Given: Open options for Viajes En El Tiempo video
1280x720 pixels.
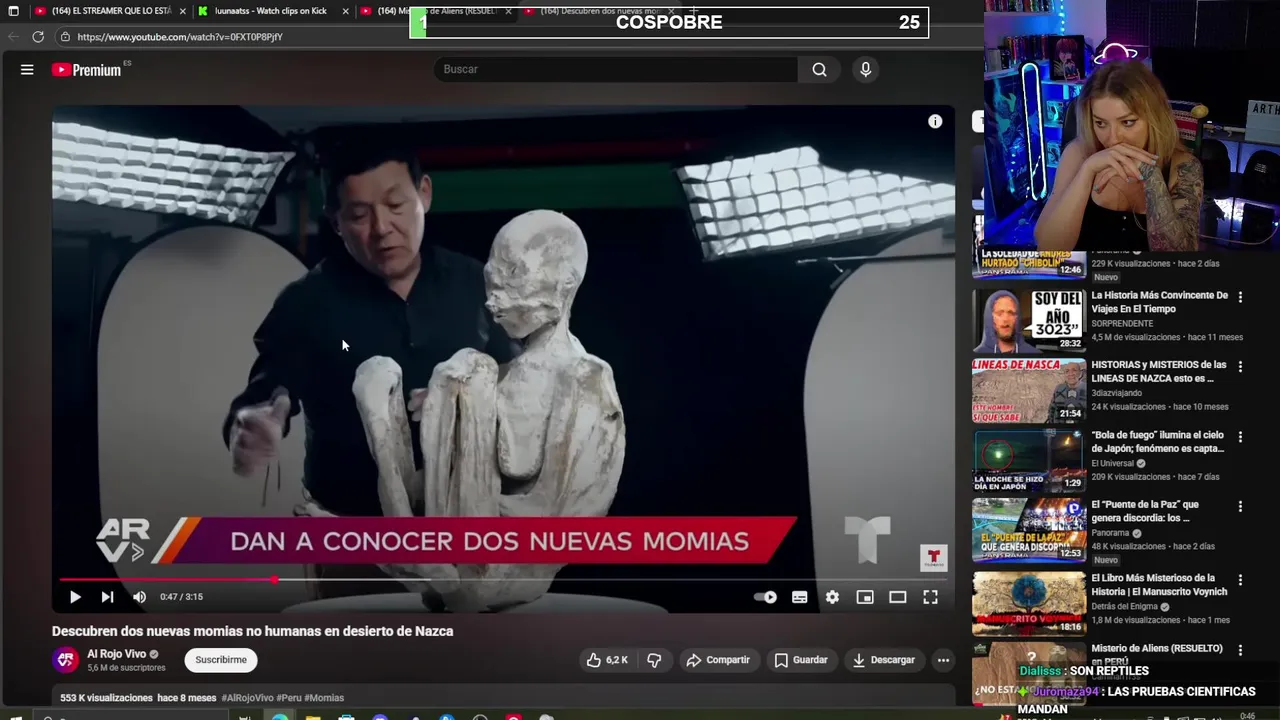Looking at the screenshot, I should coord(1240,297).
